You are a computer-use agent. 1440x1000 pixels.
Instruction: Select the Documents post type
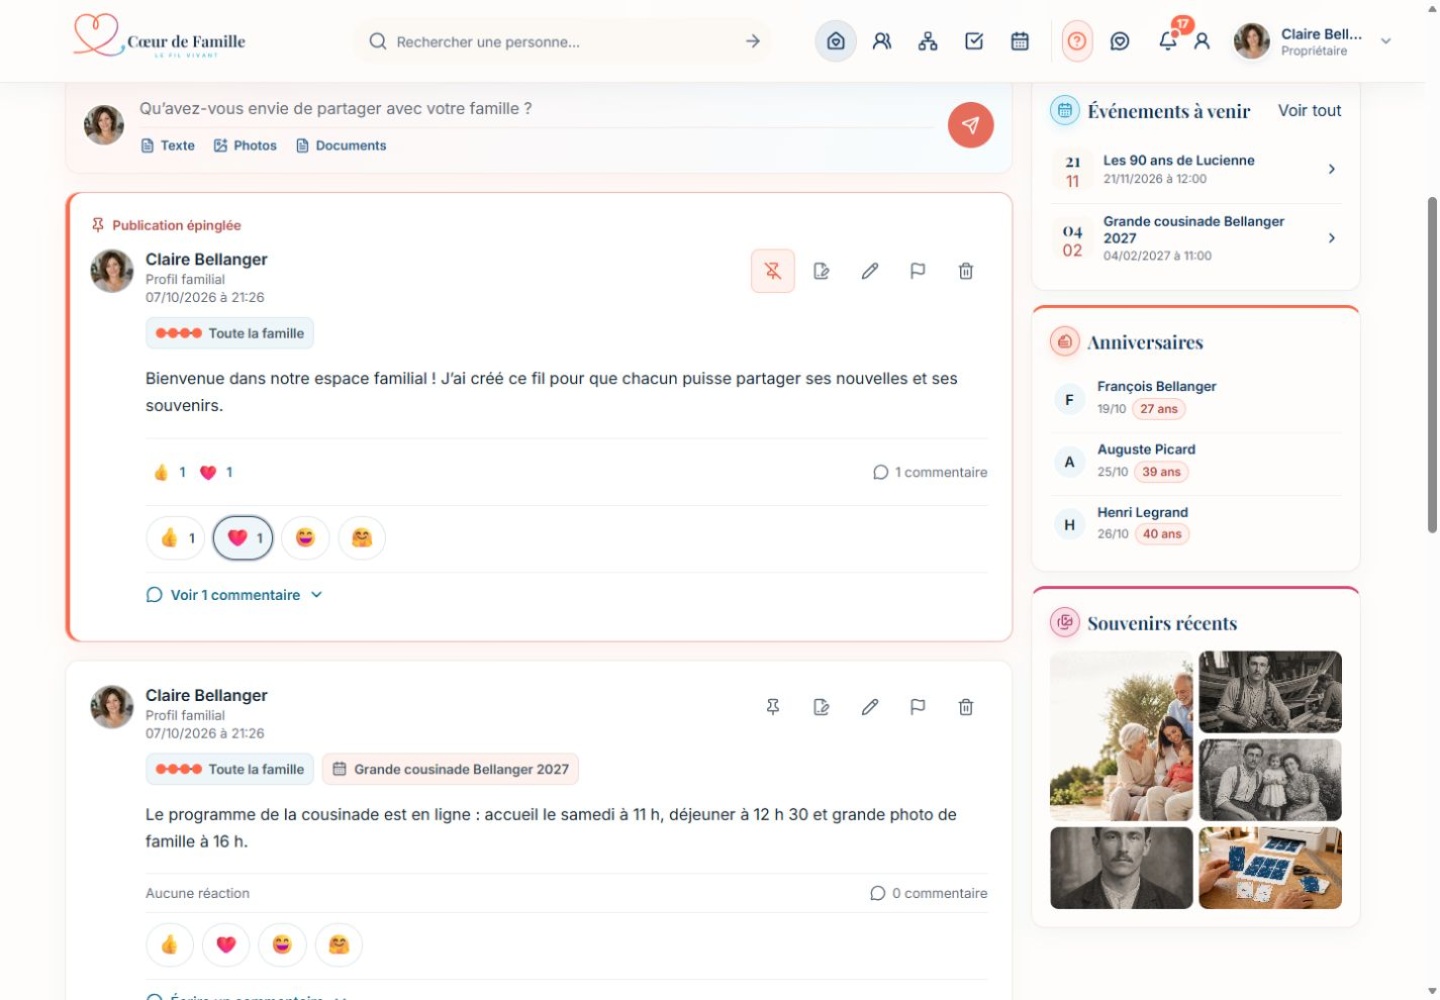point(341,146)
